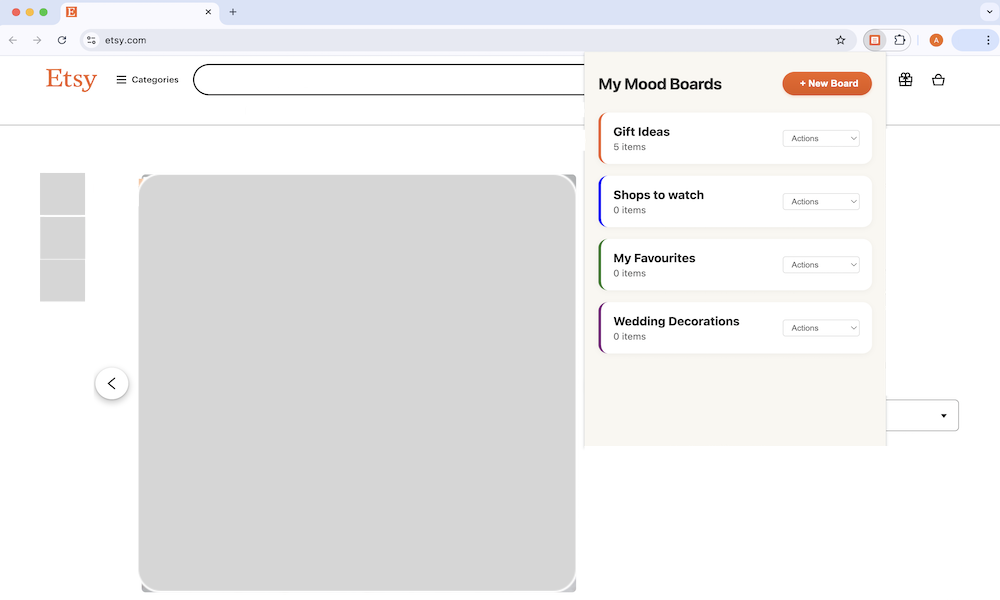Open Actions dropdown for My Favourites
The height and width of the screenshot is (600, 1000).
821,265
